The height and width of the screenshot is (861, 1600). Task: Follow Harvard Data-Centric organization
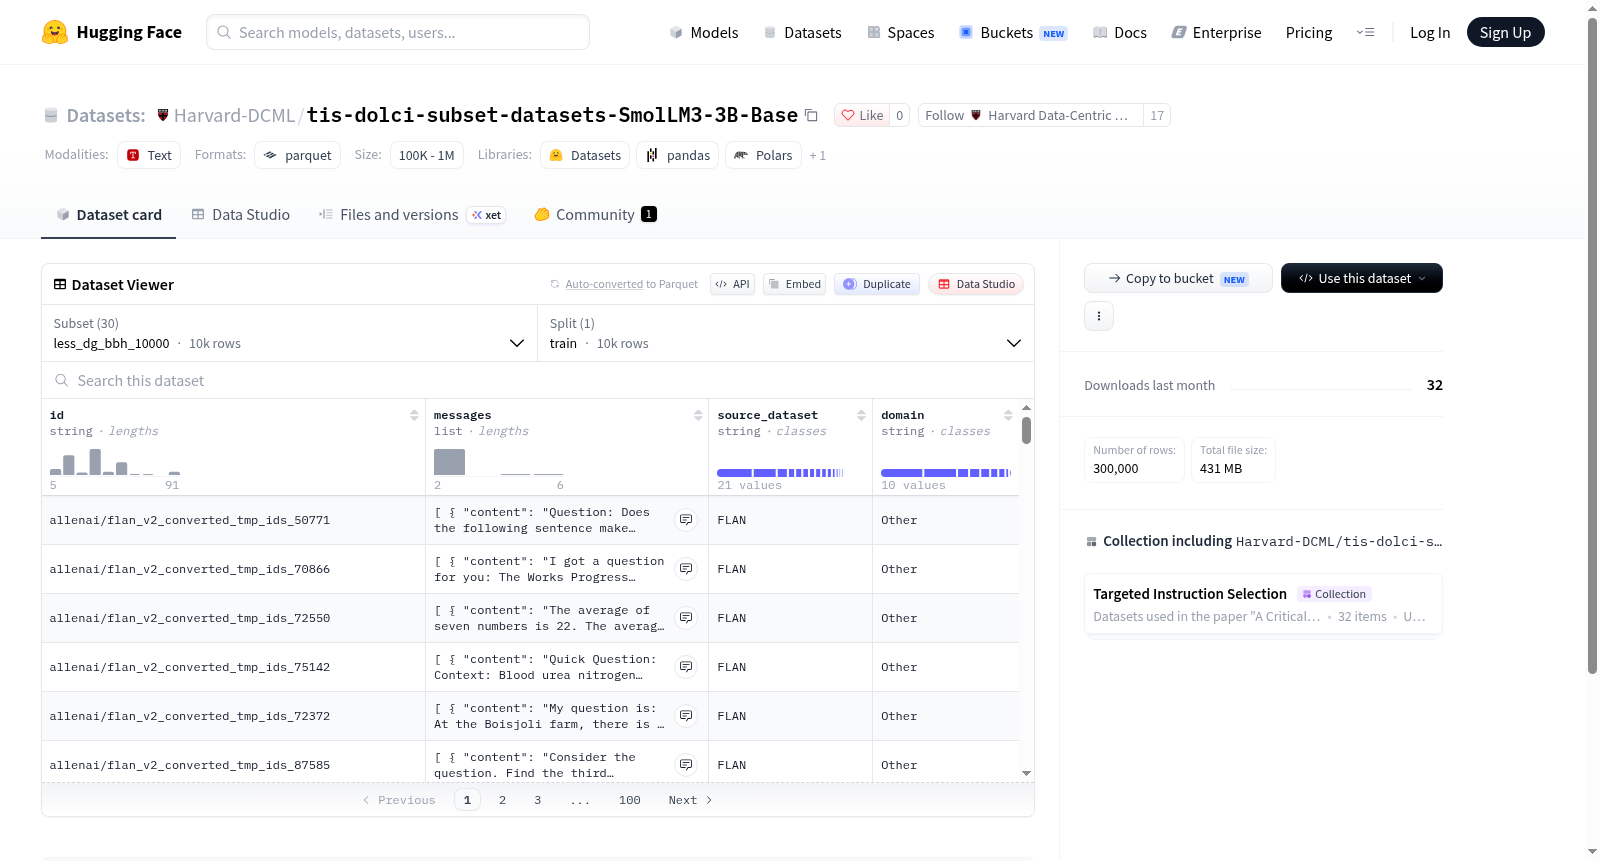(x=1031, y=116)
